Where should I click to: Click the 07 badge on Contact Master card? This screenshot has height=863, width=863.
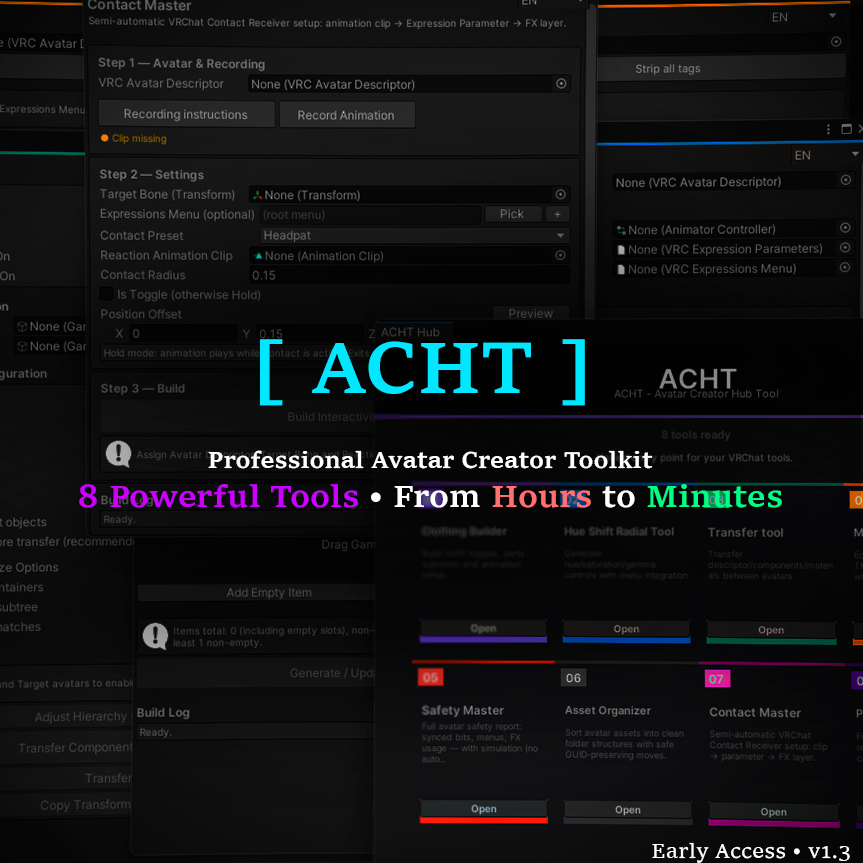coord(717,679)
